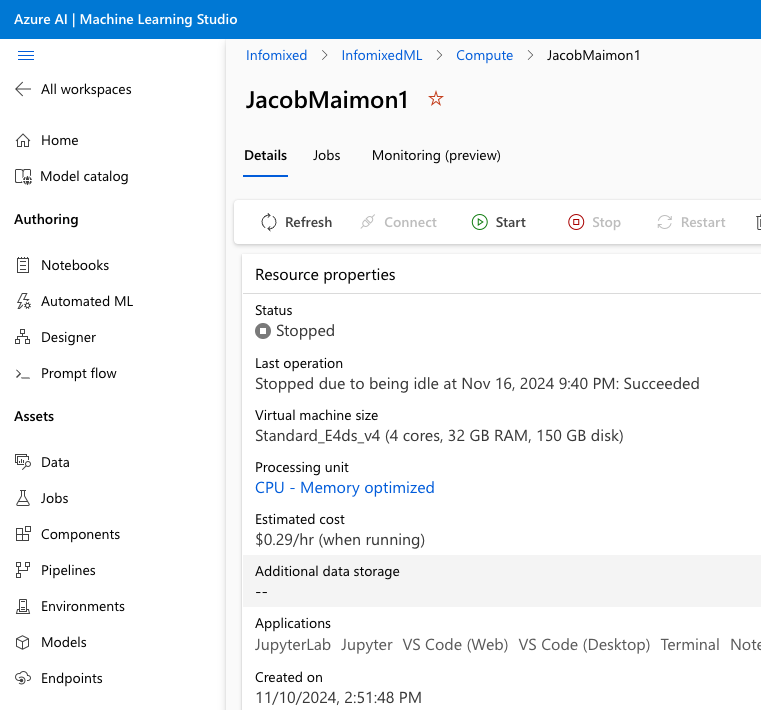761x710 pixels.
Task: Click the Refresh circular arrows icon
Action: click(269, 222)
